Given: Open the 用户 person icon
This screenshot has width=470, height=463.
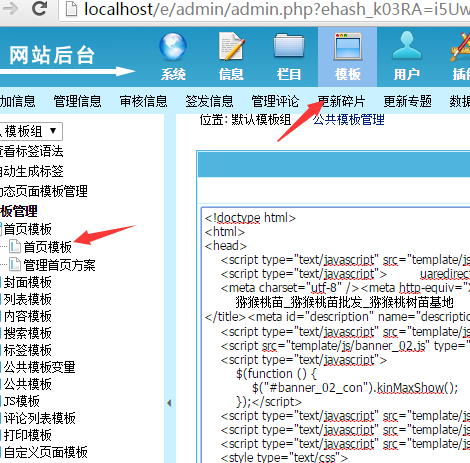Looking at the screenshot, I should [x=406, y=57].
